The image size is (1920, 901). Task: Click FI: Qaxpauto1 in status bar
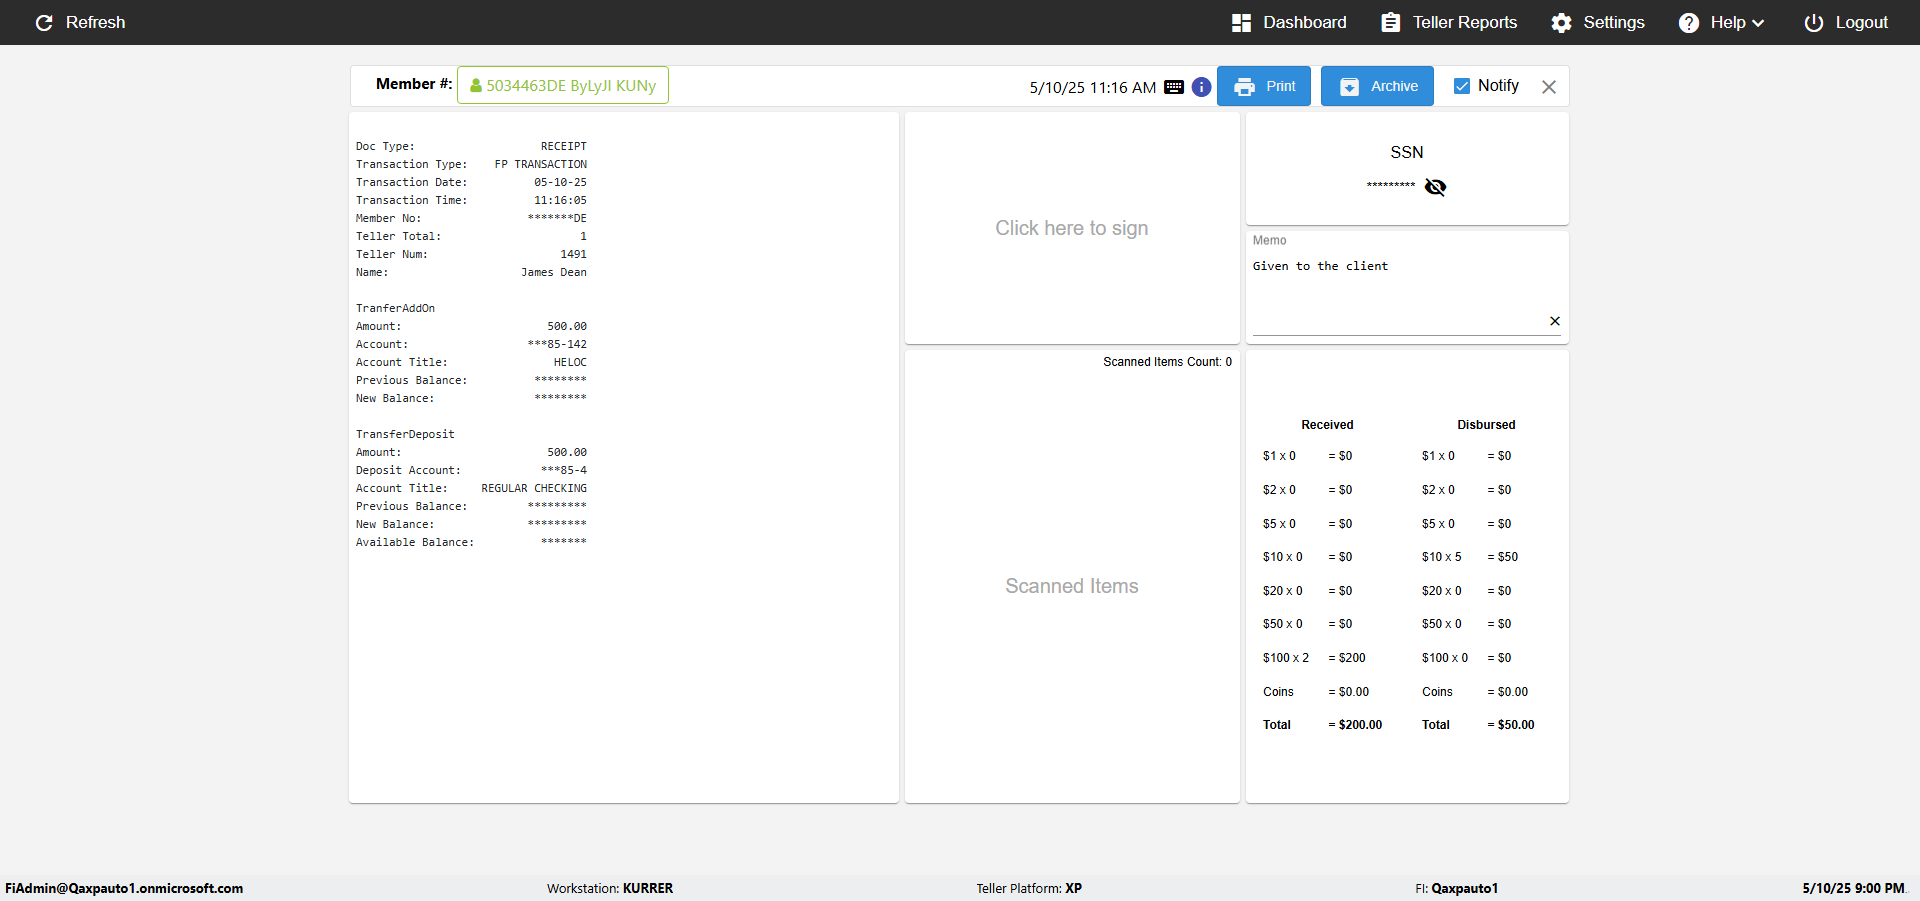click(x=1456, y=888)
